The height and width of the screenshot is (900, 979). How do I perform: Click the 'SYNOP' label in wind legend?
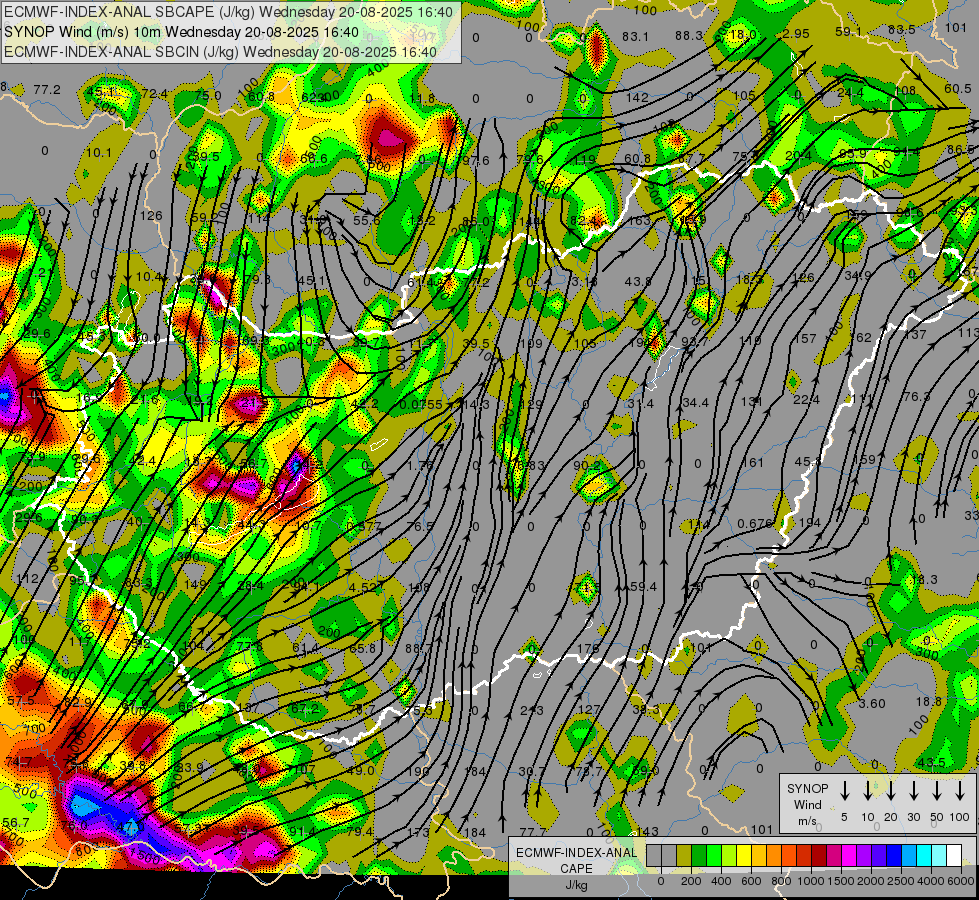click(x=807, y=788)
